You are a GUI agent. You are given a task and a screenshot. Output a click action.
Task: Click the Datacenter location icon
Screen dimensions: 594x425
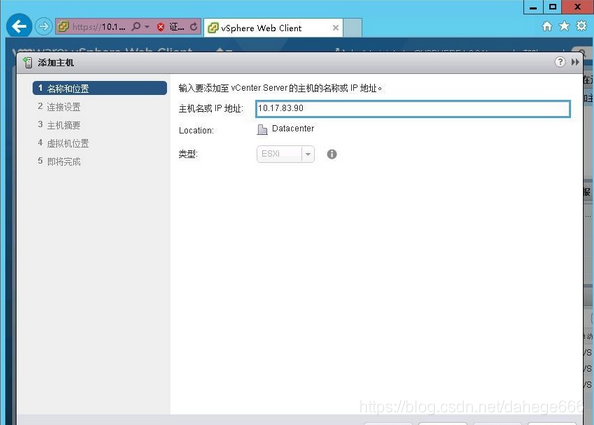262,130
